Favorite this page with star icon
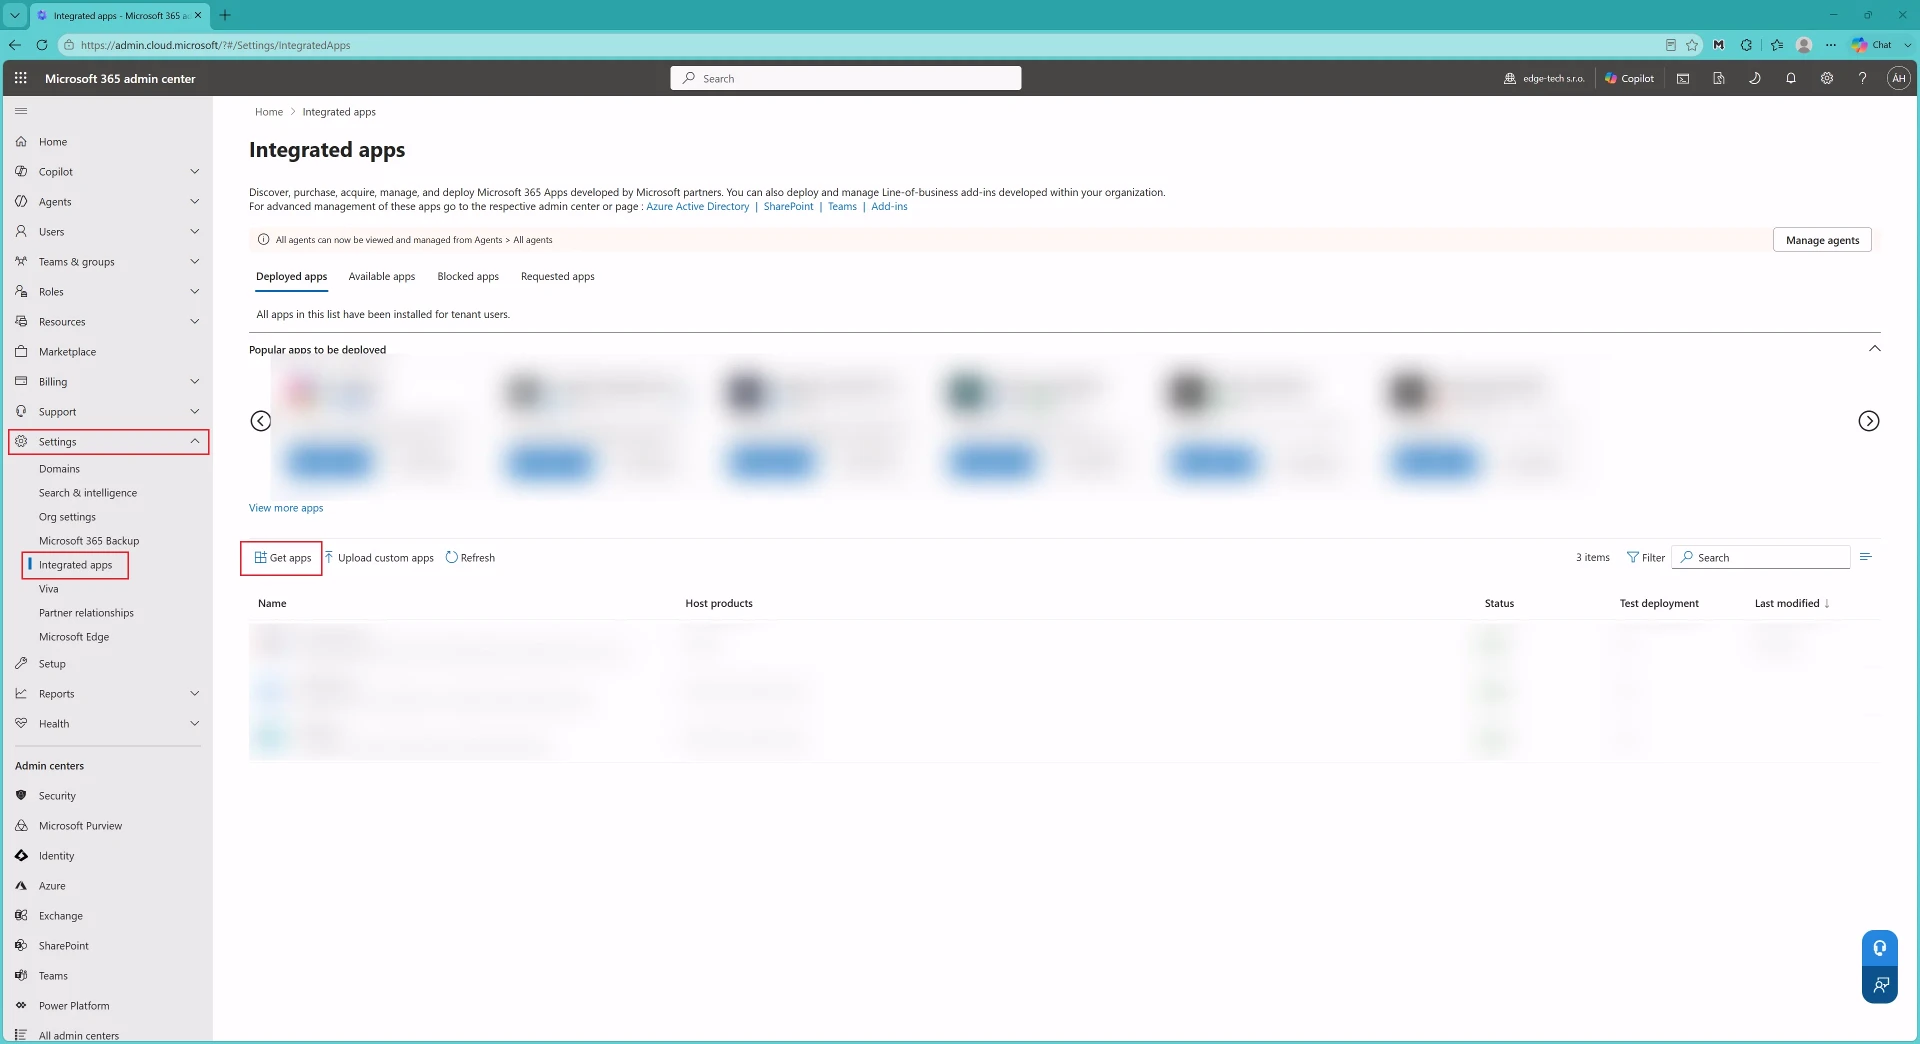1920x1044 pixels. 1692,45
